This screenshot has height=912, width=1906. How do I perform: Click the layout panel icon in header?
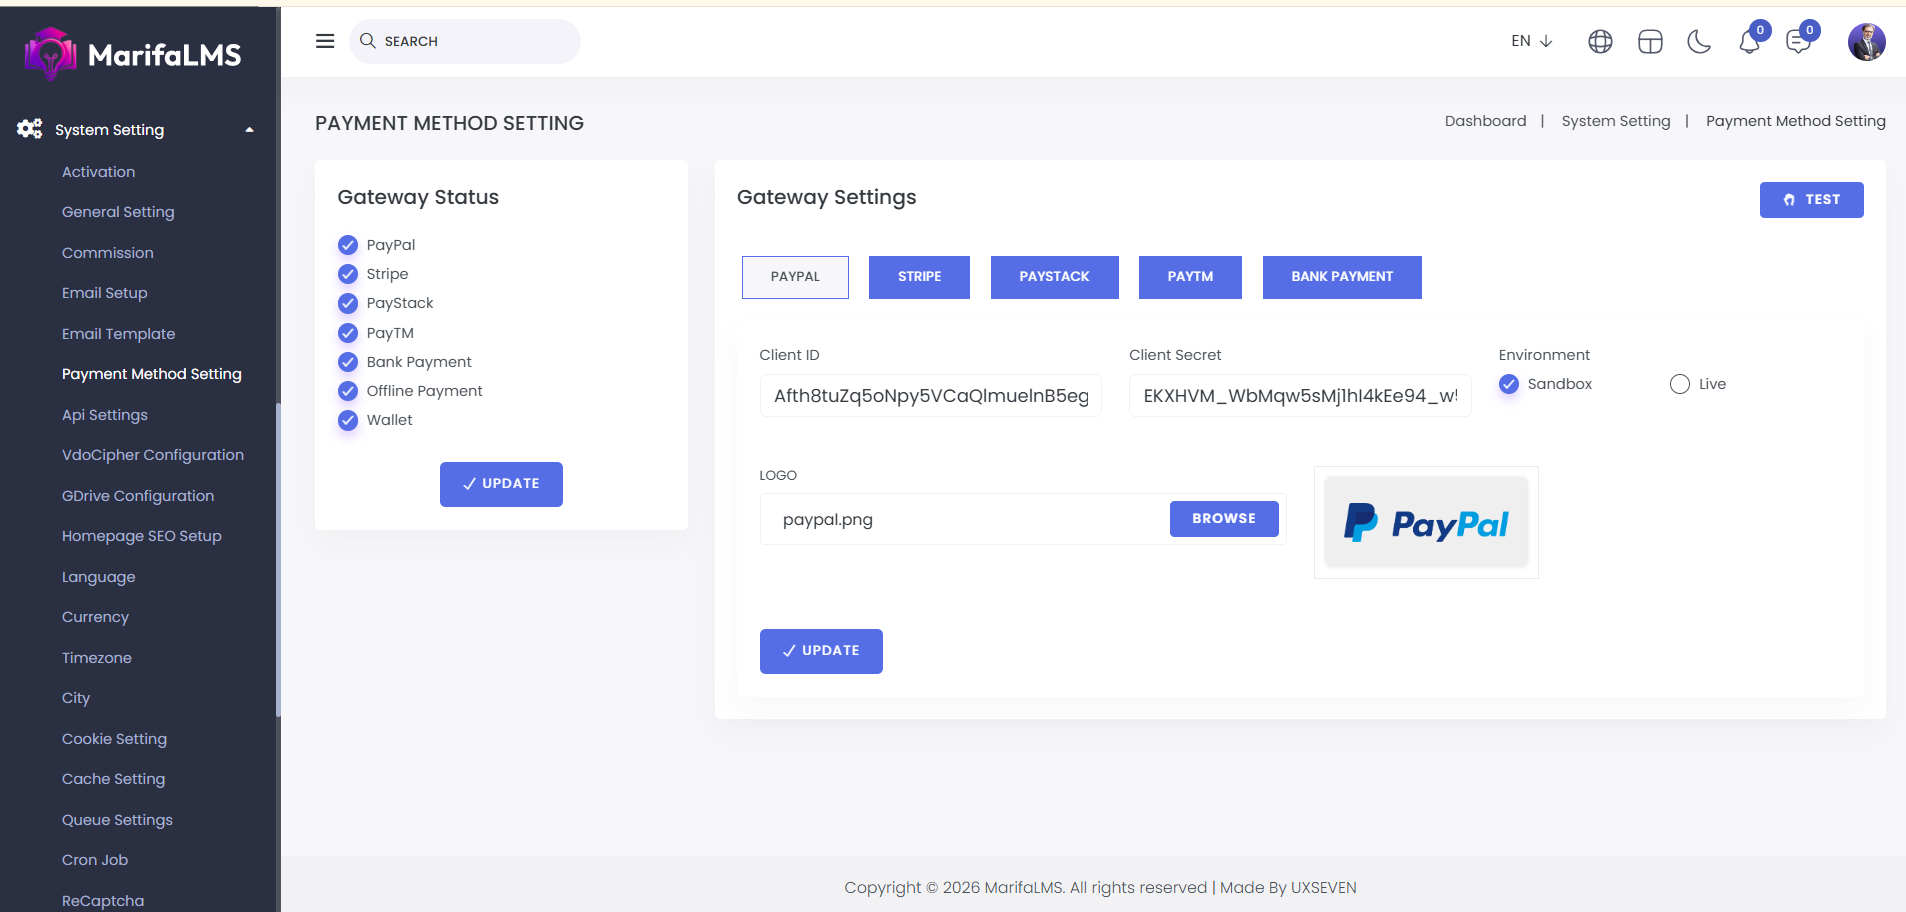(1650, 41)
